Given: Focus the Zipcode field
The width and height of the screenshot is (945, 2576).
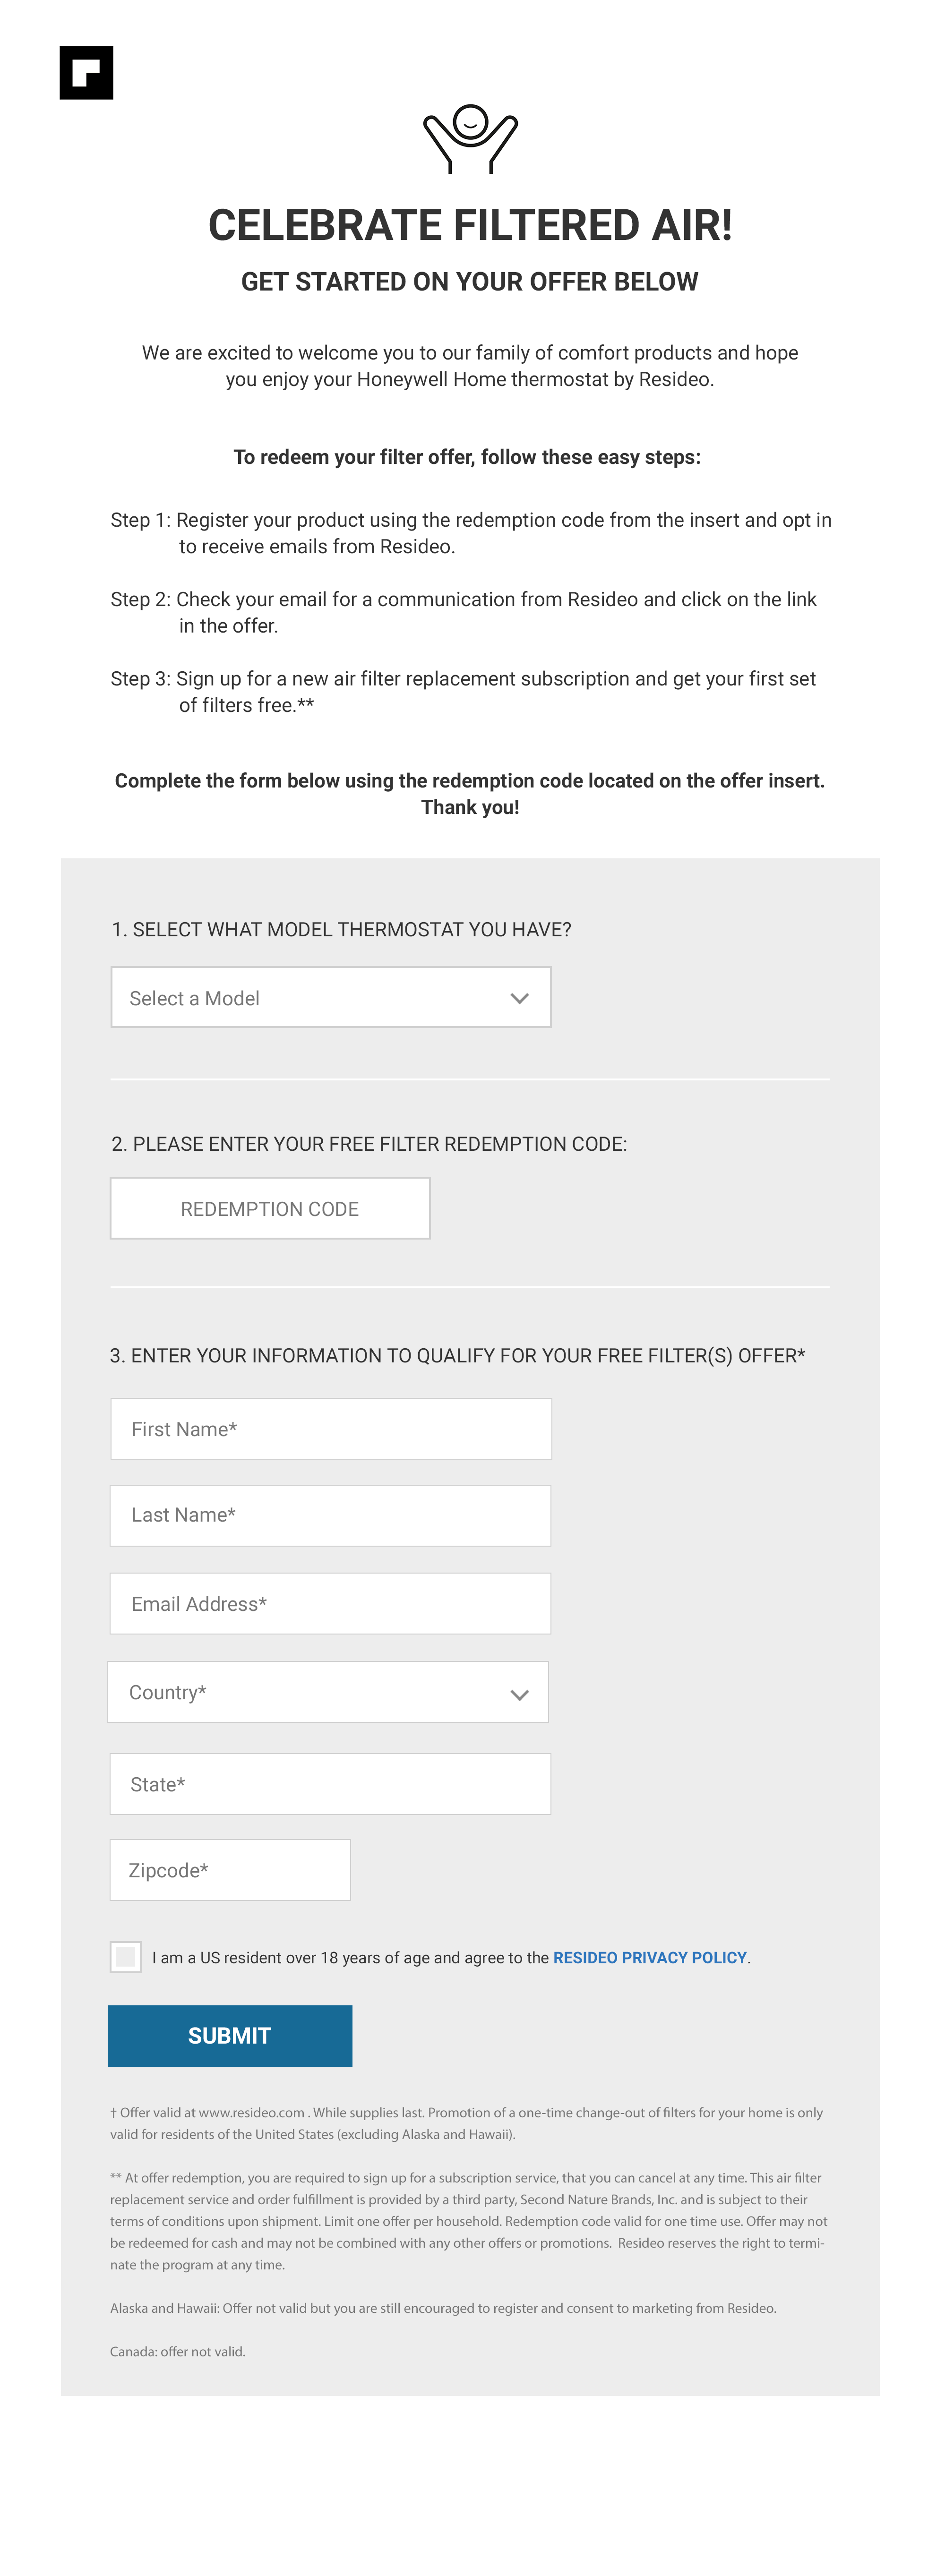Looking at the screenshot, I should (x=230, y=1870).
